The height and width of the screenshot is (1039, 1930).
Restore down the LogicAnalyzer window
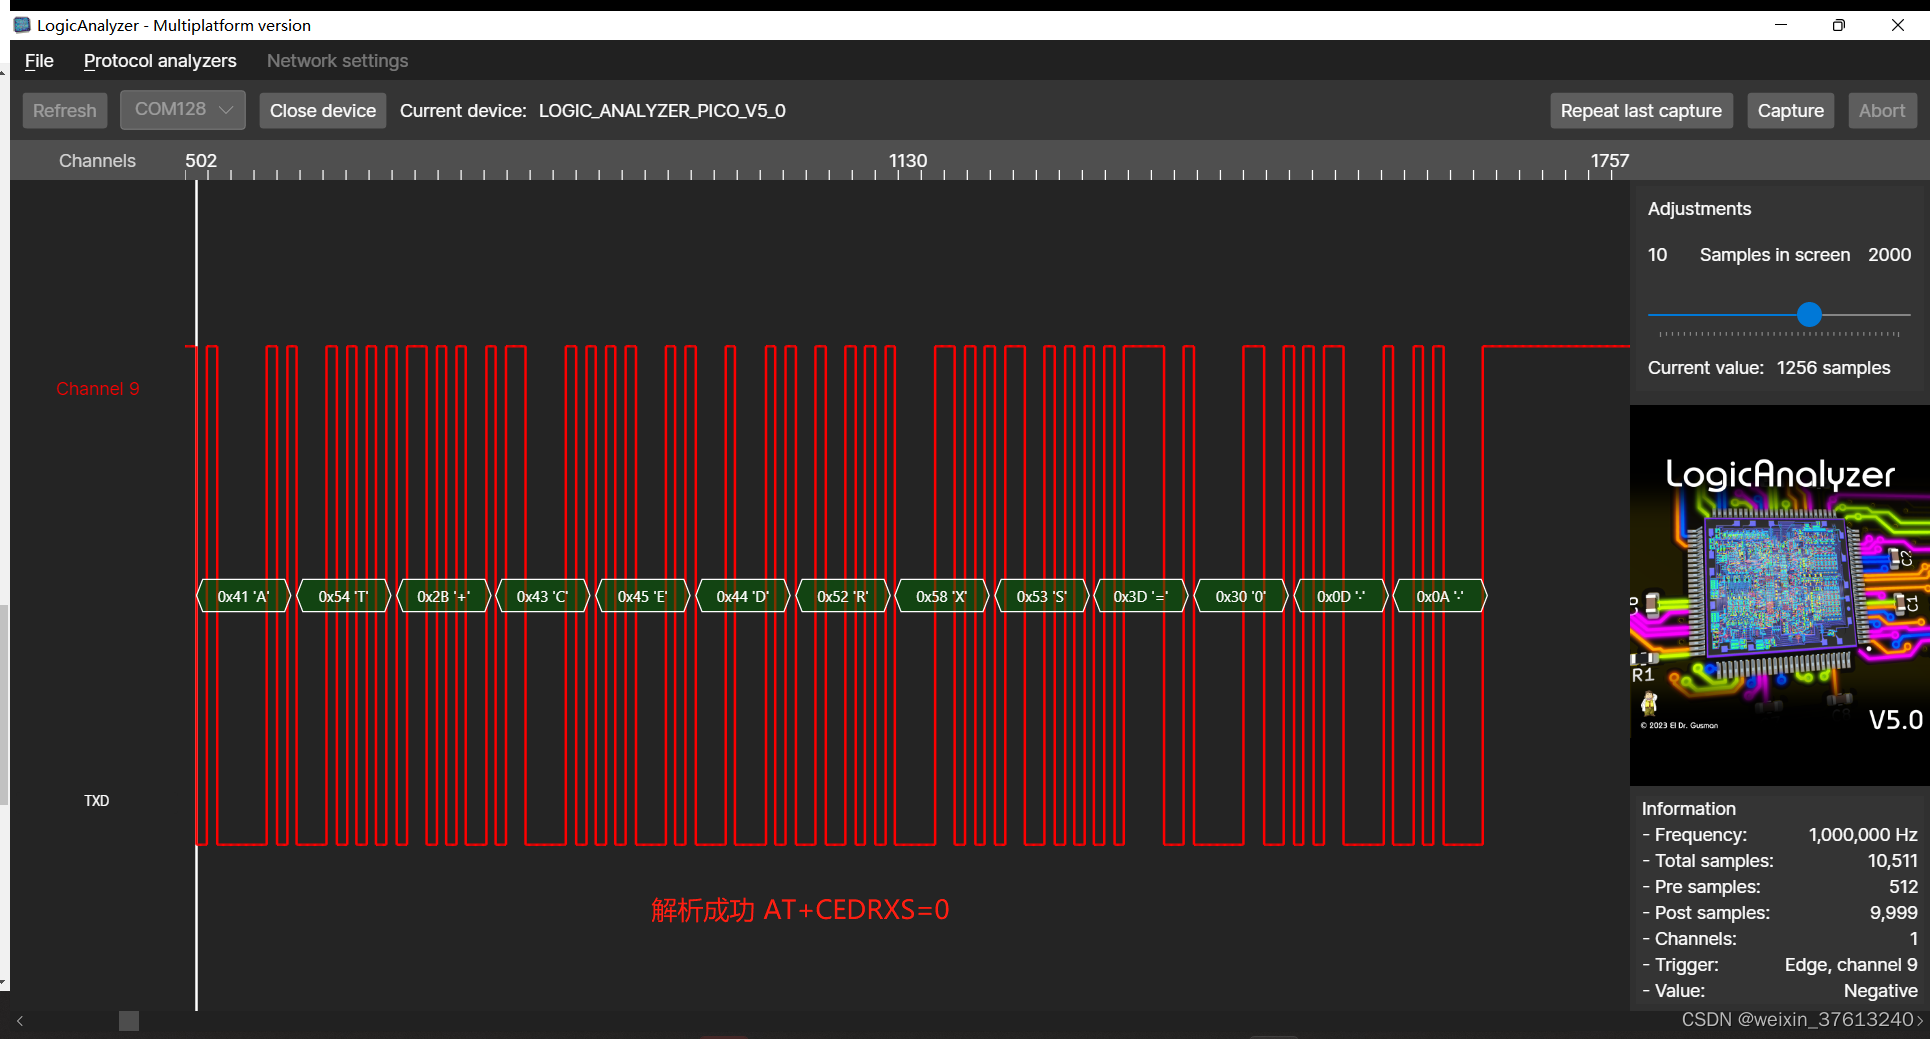[x=1839, y=25]
